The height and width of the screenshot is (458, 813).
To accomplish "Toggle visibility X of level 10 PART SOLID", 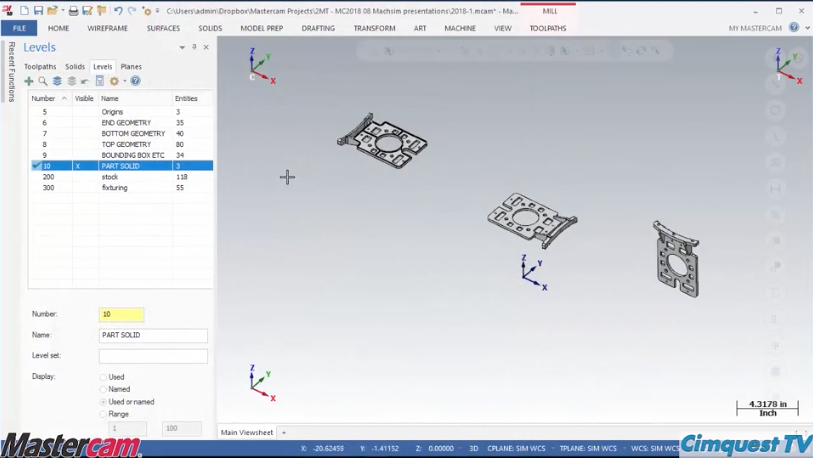I will 78,166.
